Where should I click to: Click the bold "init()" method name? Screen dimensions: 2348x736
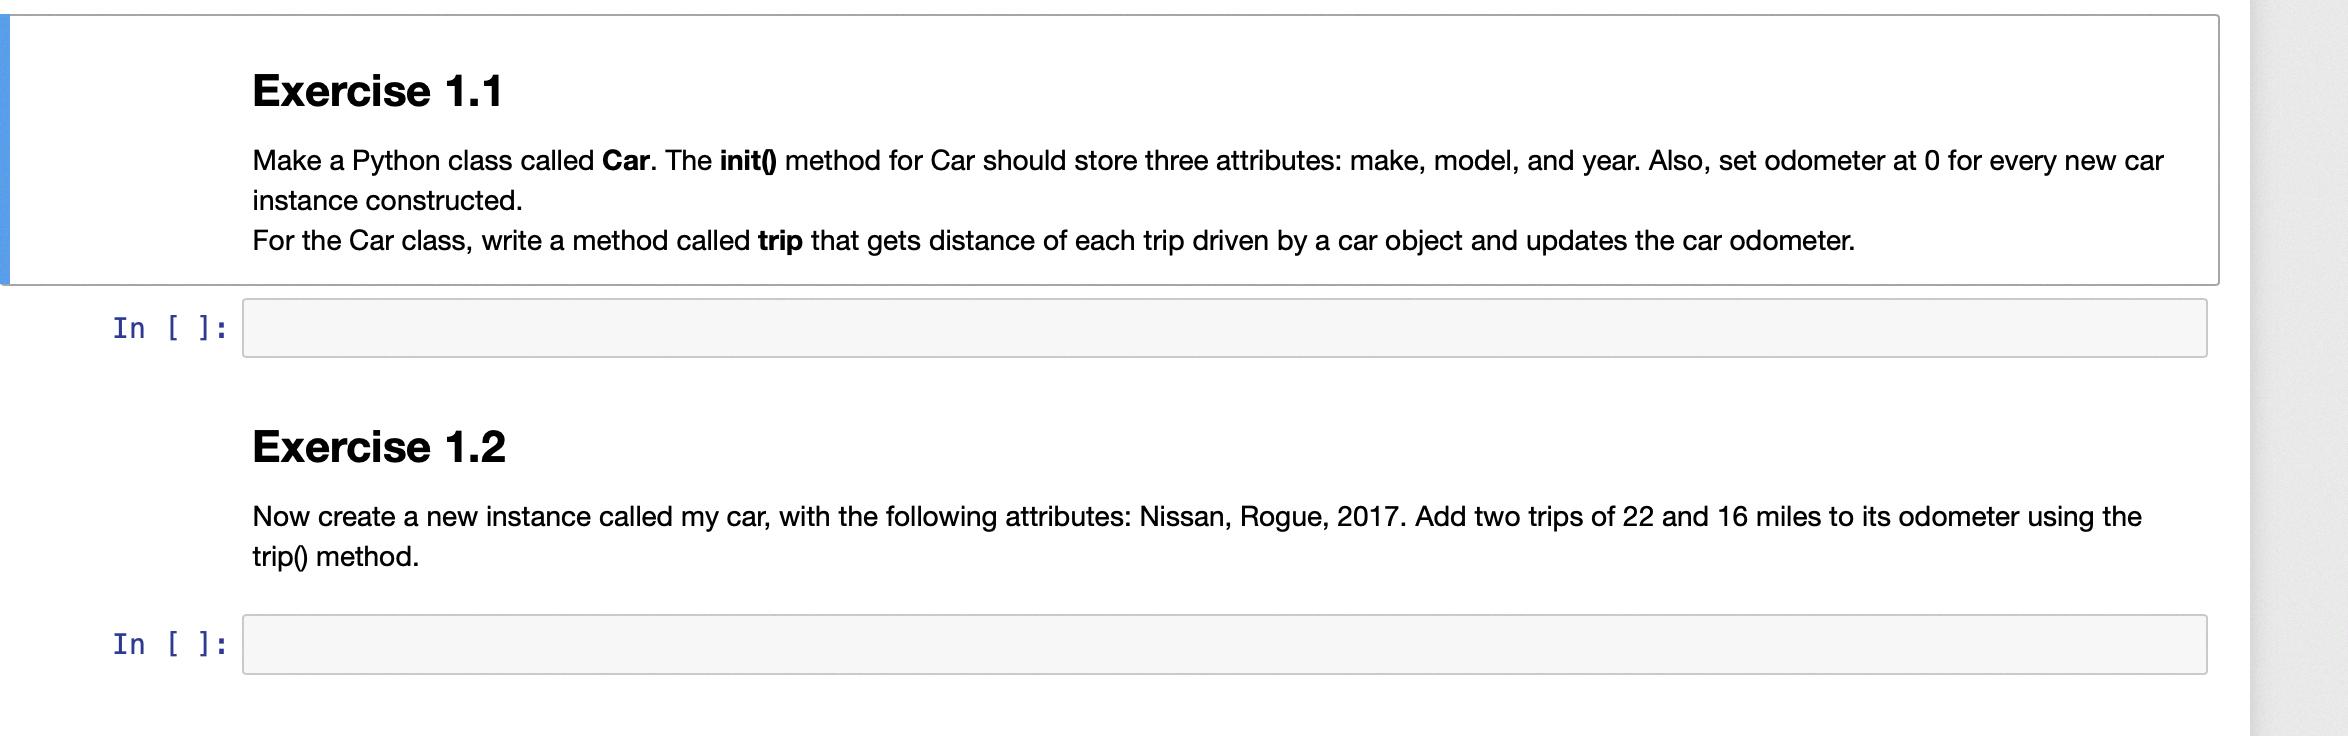(748, 161)
